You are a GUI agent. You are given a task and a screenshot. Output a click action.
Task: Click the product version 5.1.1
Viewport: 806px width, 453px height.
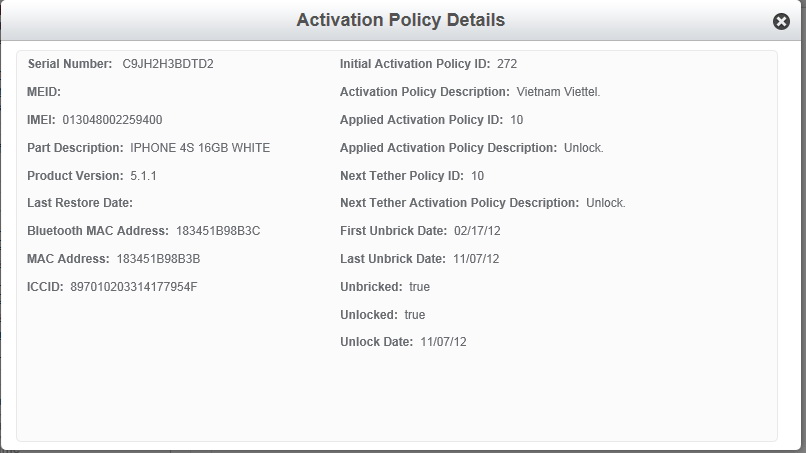coord(143,176)
